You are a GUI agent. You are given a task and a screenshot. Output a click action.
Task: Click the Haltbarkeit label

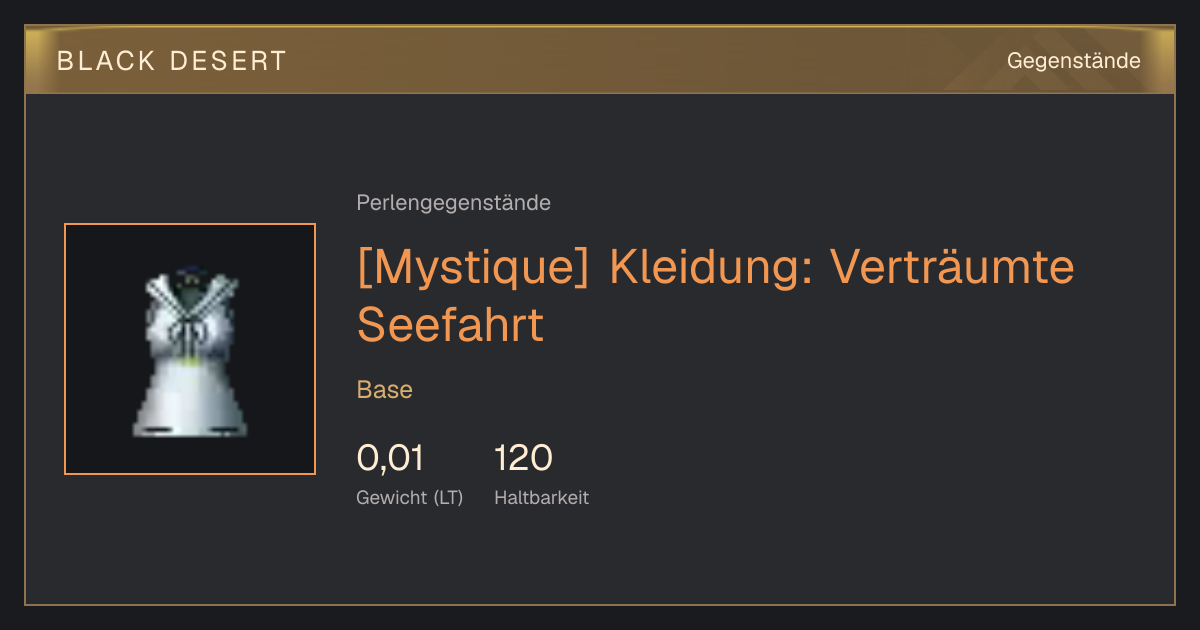541,497
